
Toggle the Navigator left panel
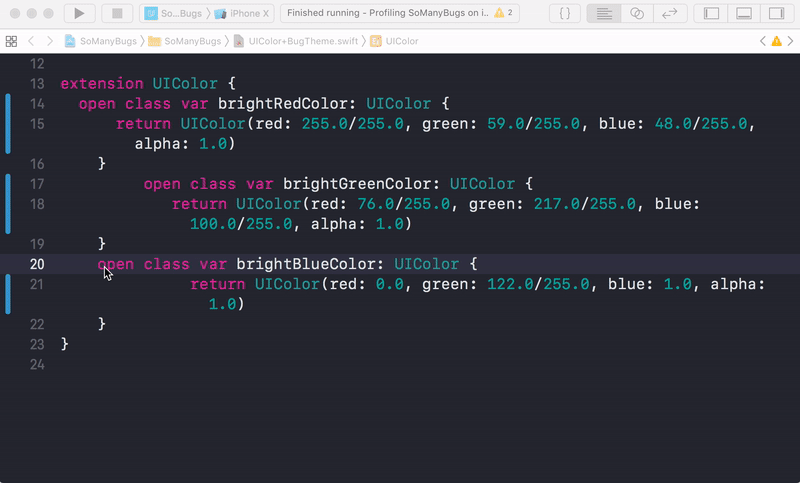[711, 13]
